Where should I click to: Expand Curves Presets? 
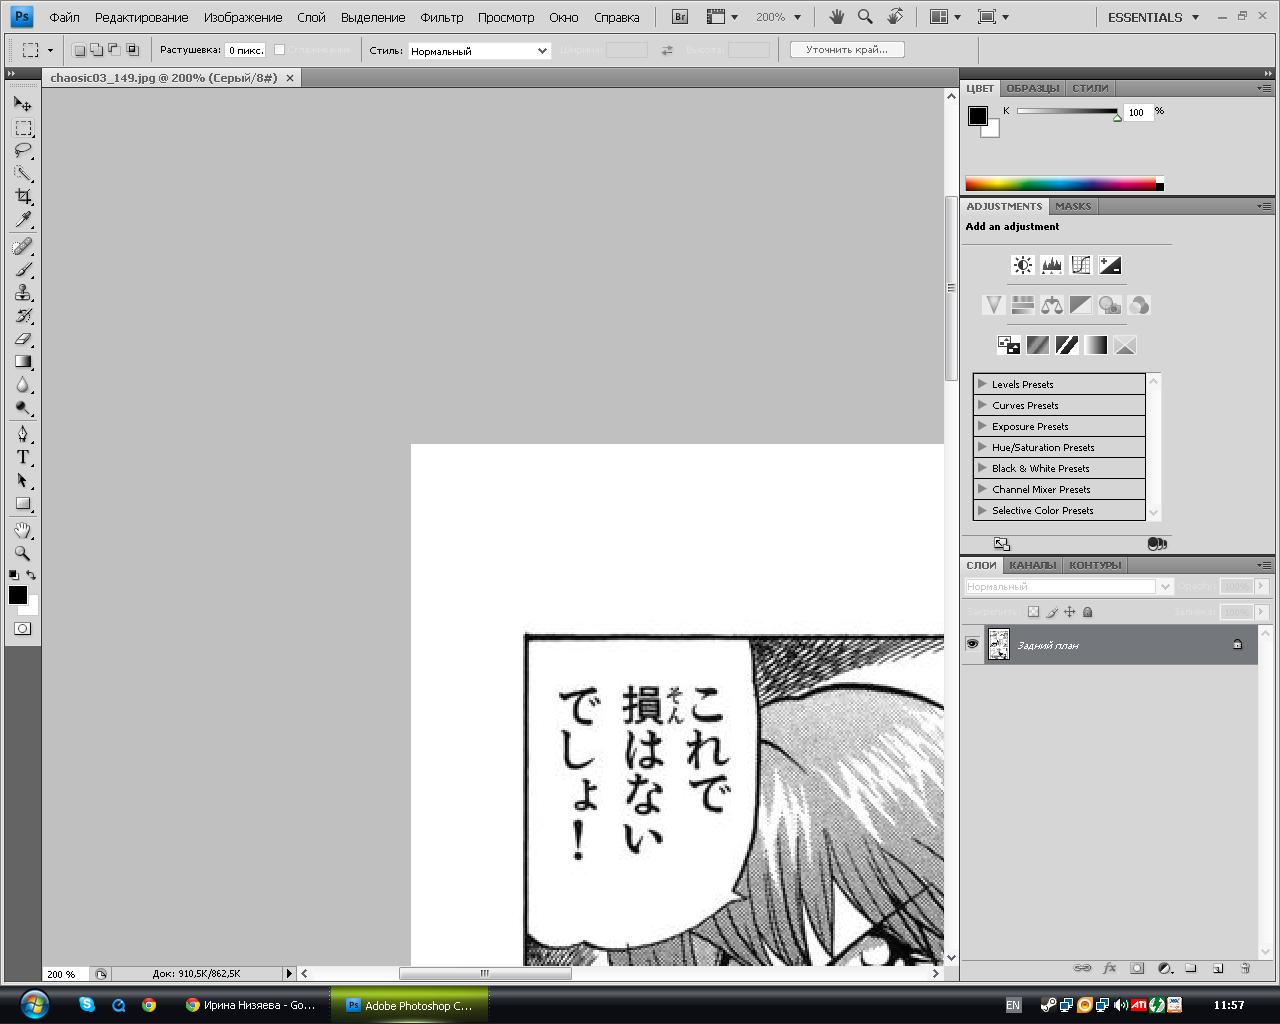pos(982,405)
